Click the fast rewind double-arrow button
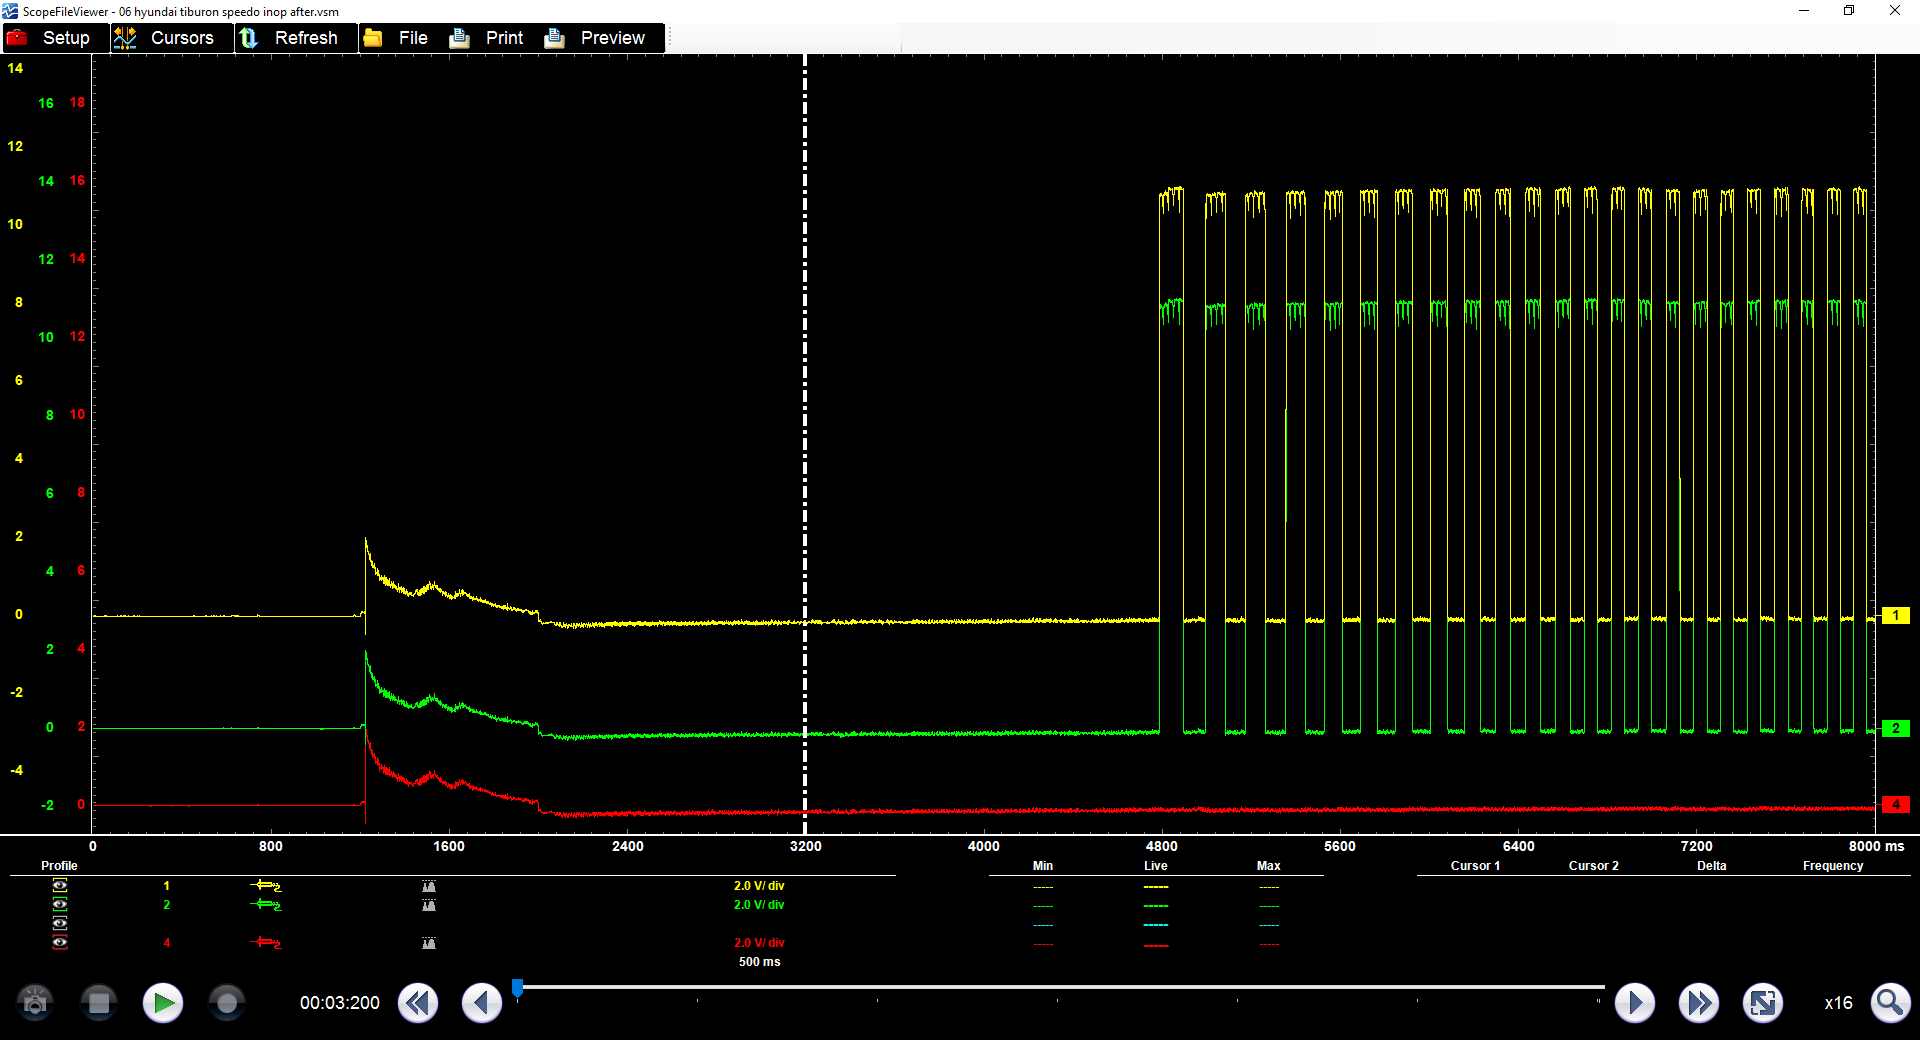 point(418,1002)
